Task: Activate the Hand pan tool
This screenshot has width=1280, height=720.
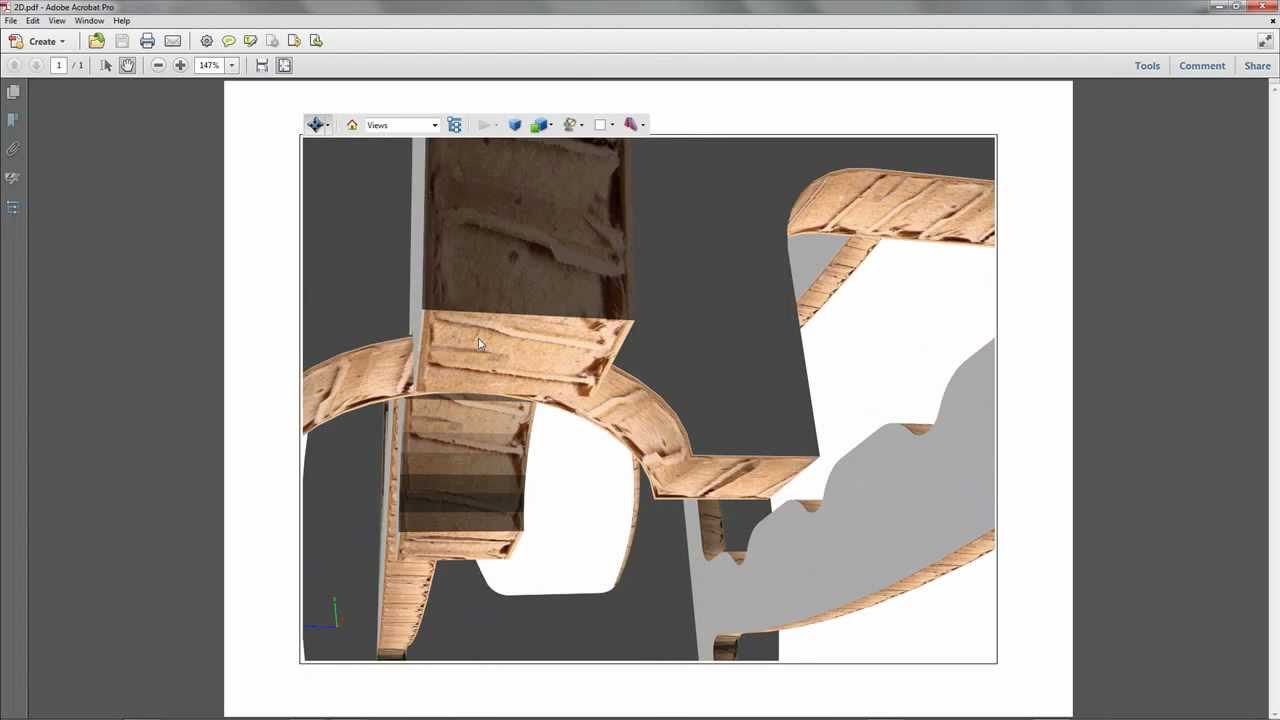Action: click(x=127, y=65)
